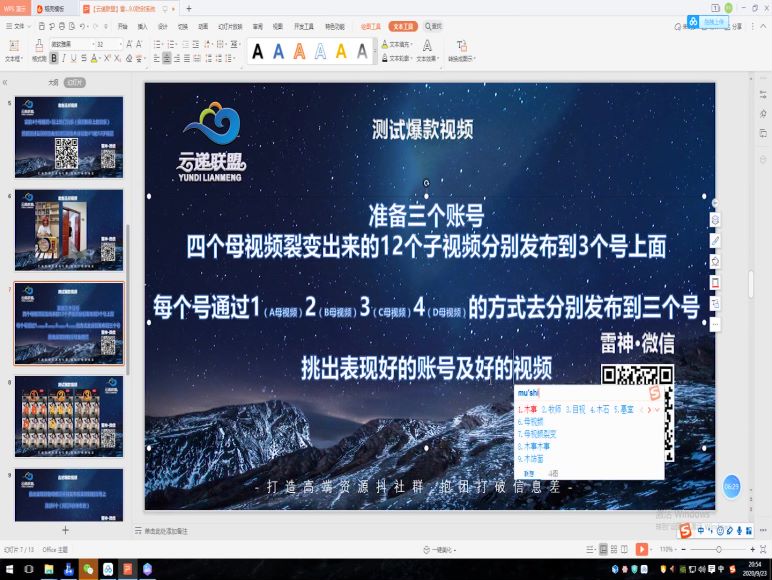Open the Animation ribbon tab

pos(203,26)
